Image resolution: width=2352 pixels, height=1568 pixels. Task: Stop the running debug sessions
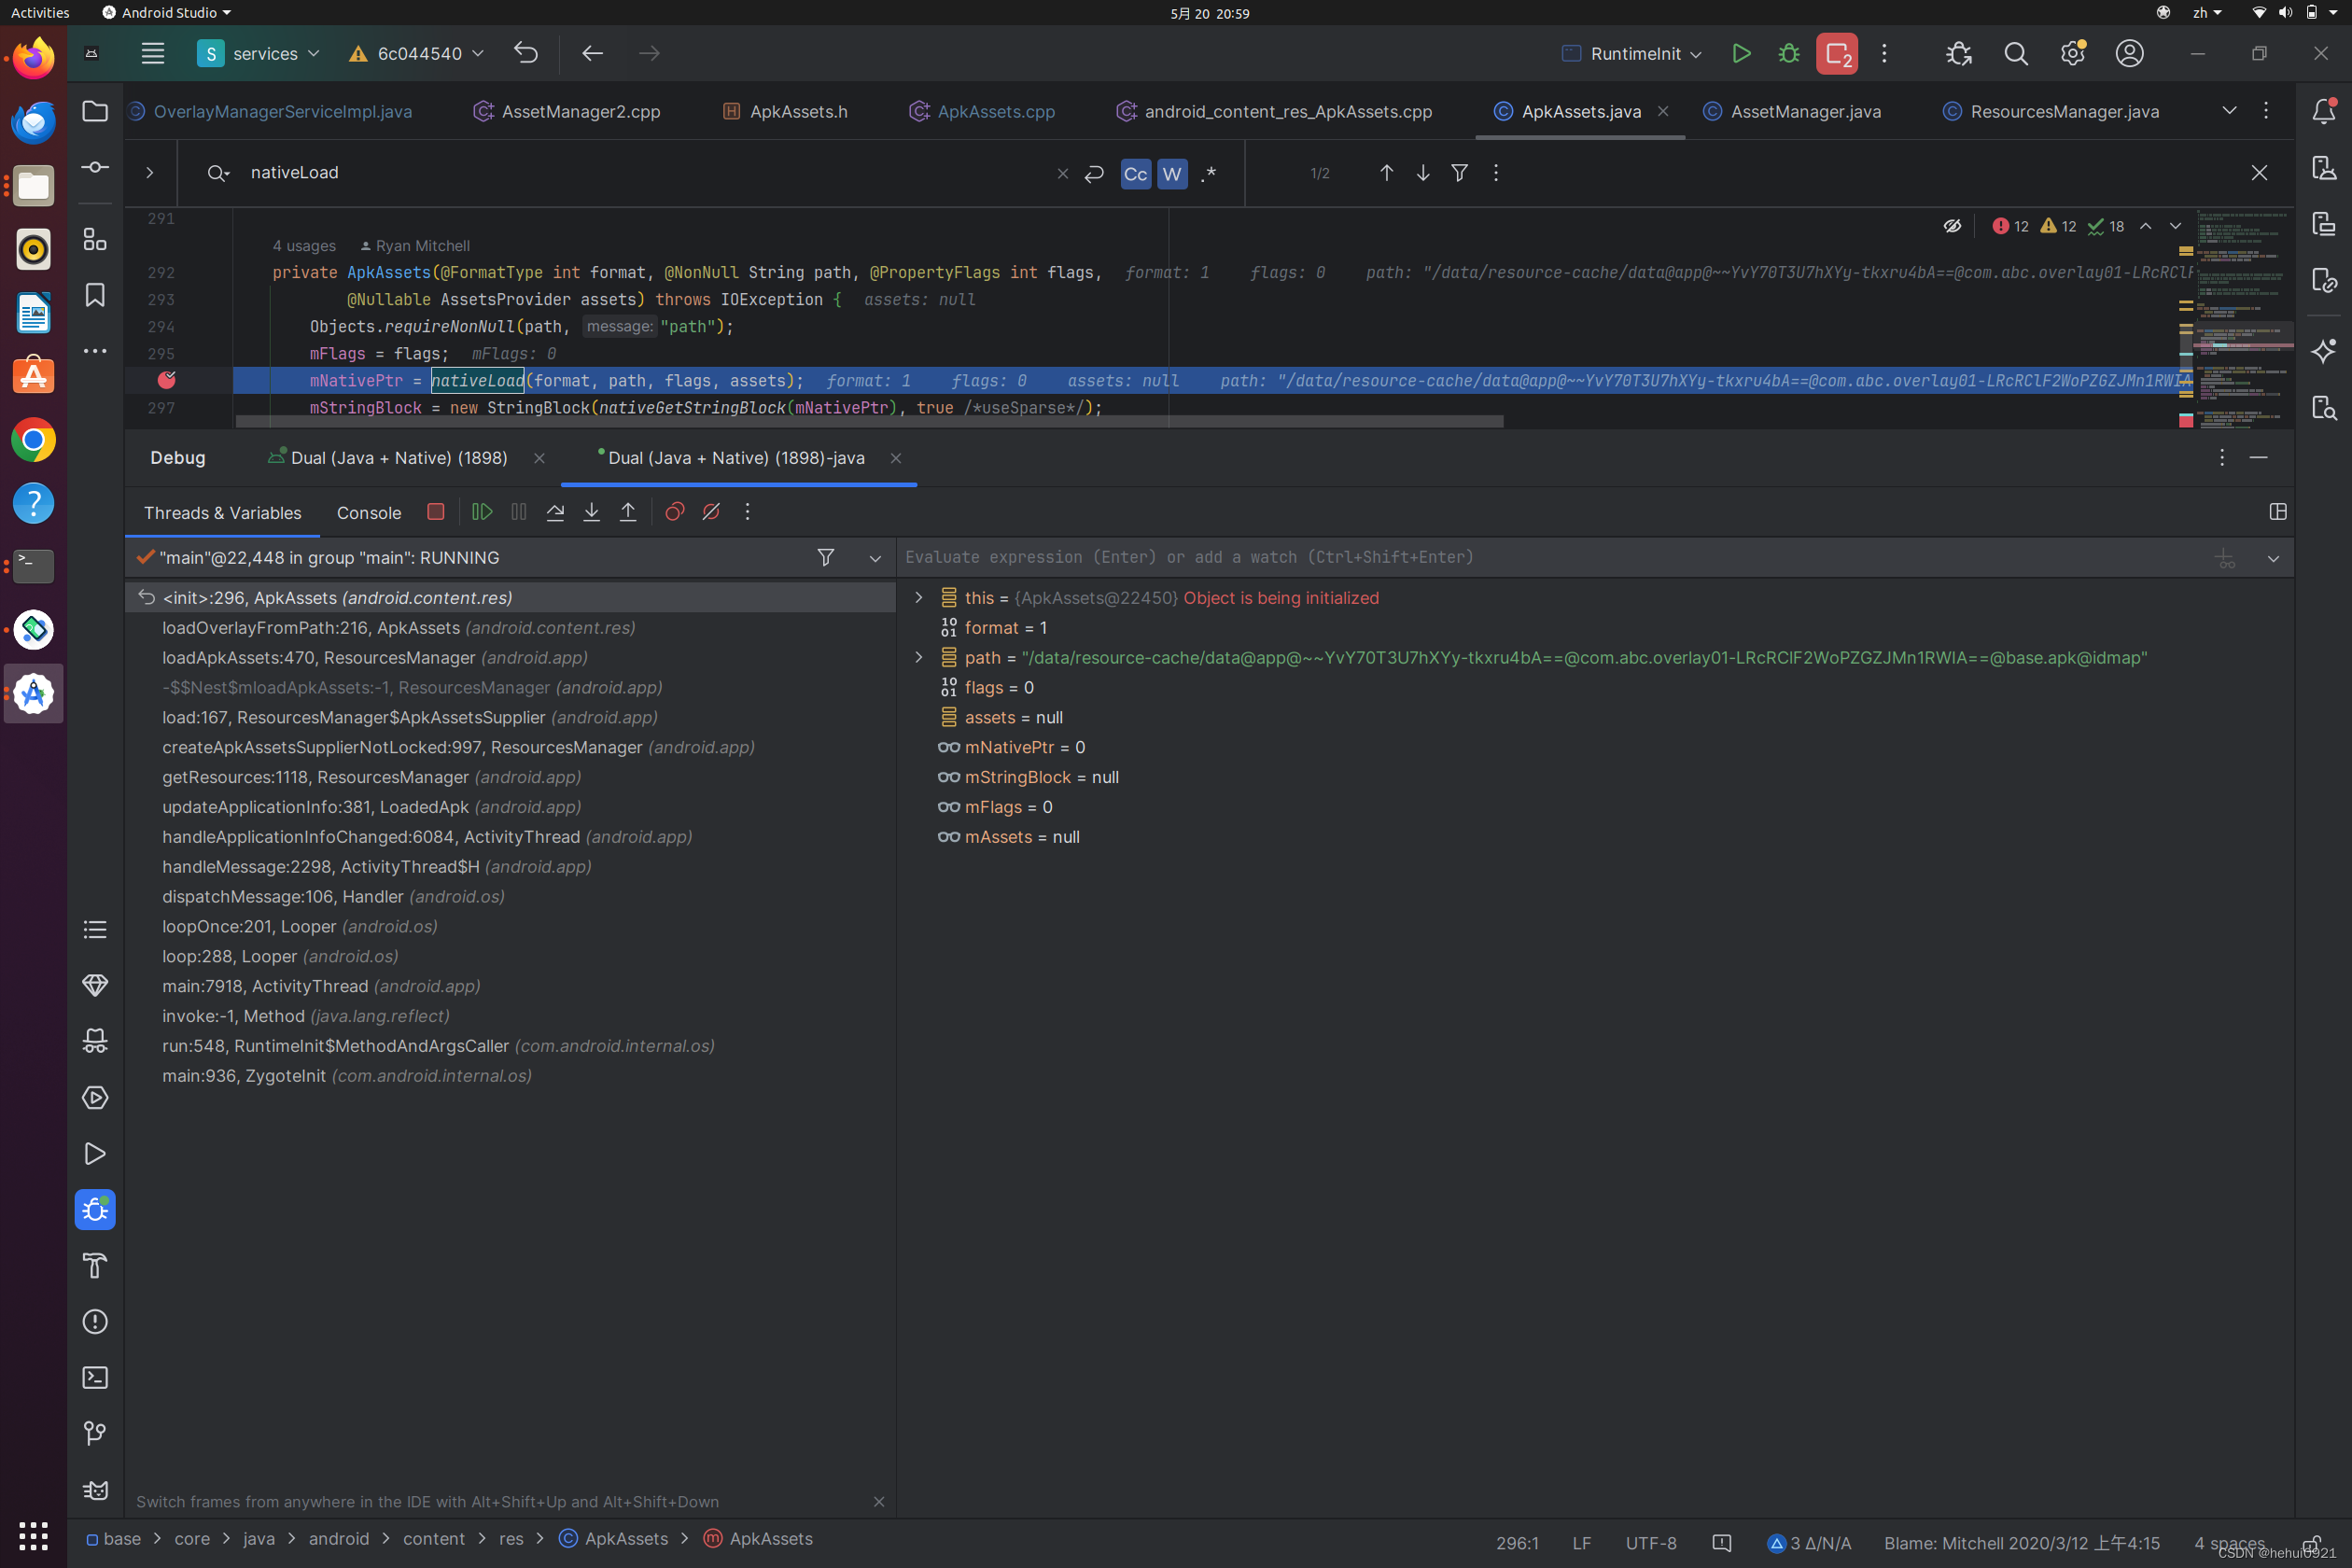click(1837, 53)
